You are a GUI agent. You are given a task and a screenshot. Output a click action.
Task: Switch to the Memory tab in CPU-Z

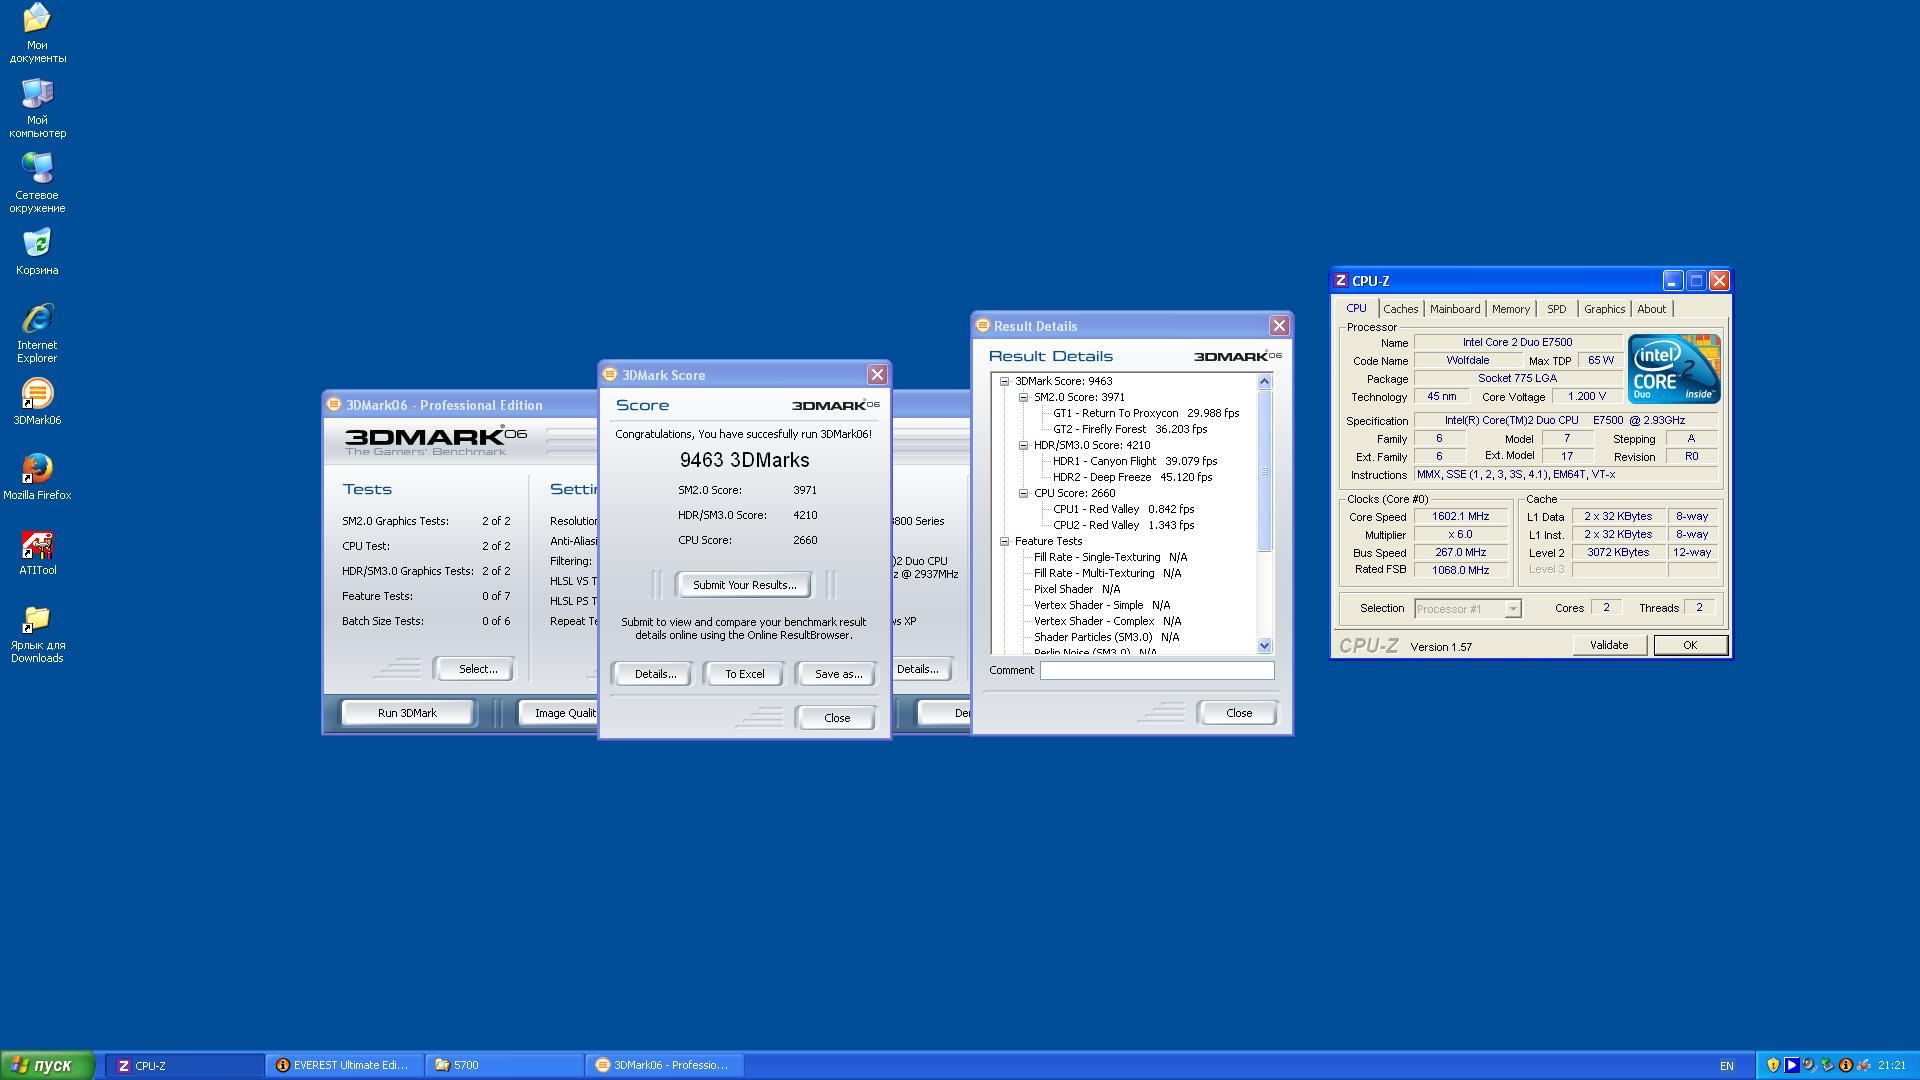point(1510,309)
